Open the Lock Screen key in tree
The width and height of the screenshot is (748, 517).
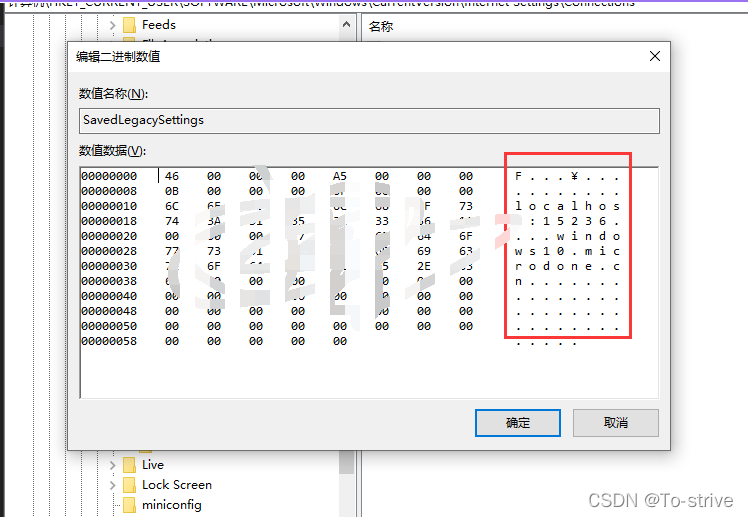177,485
